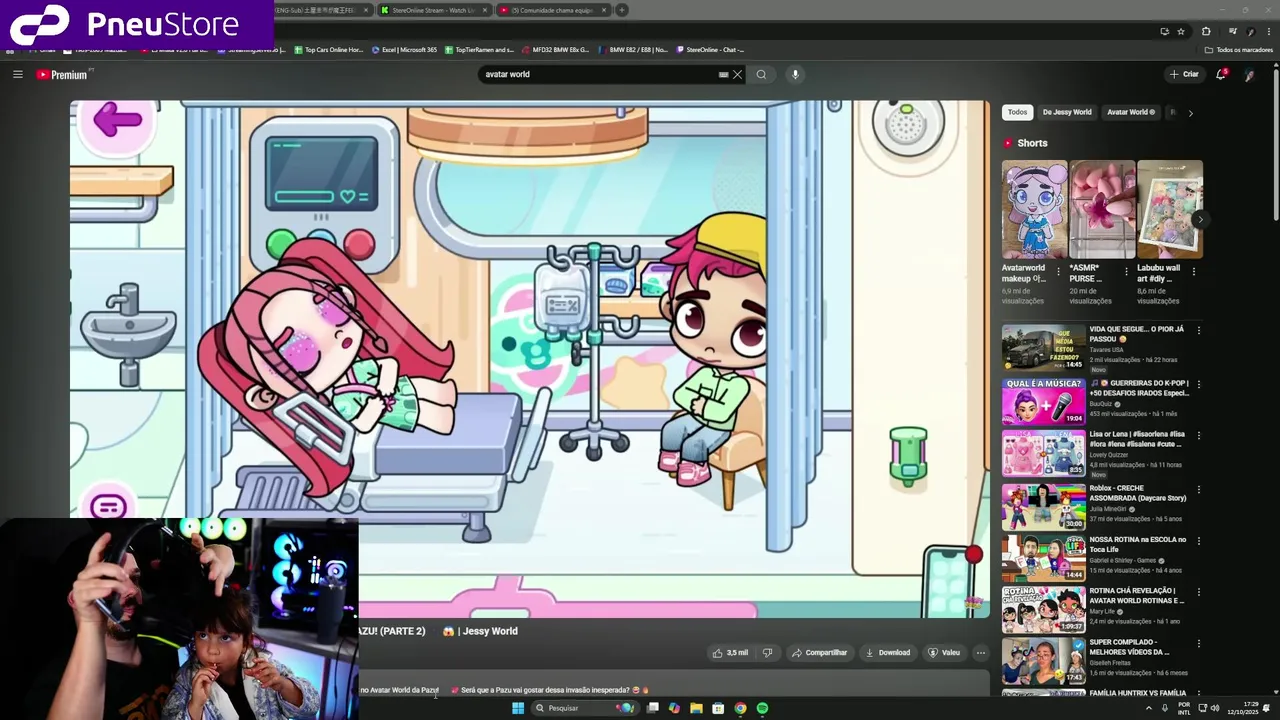This screenshot has height=720, width=1280.
Task: Close the 'StereOnline Stream' browser tab
Action: (485, 10)
